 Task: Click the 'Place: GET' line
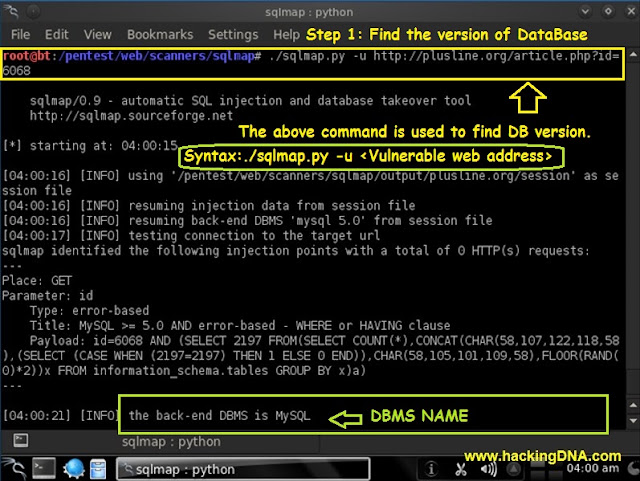tap(37, 281)
